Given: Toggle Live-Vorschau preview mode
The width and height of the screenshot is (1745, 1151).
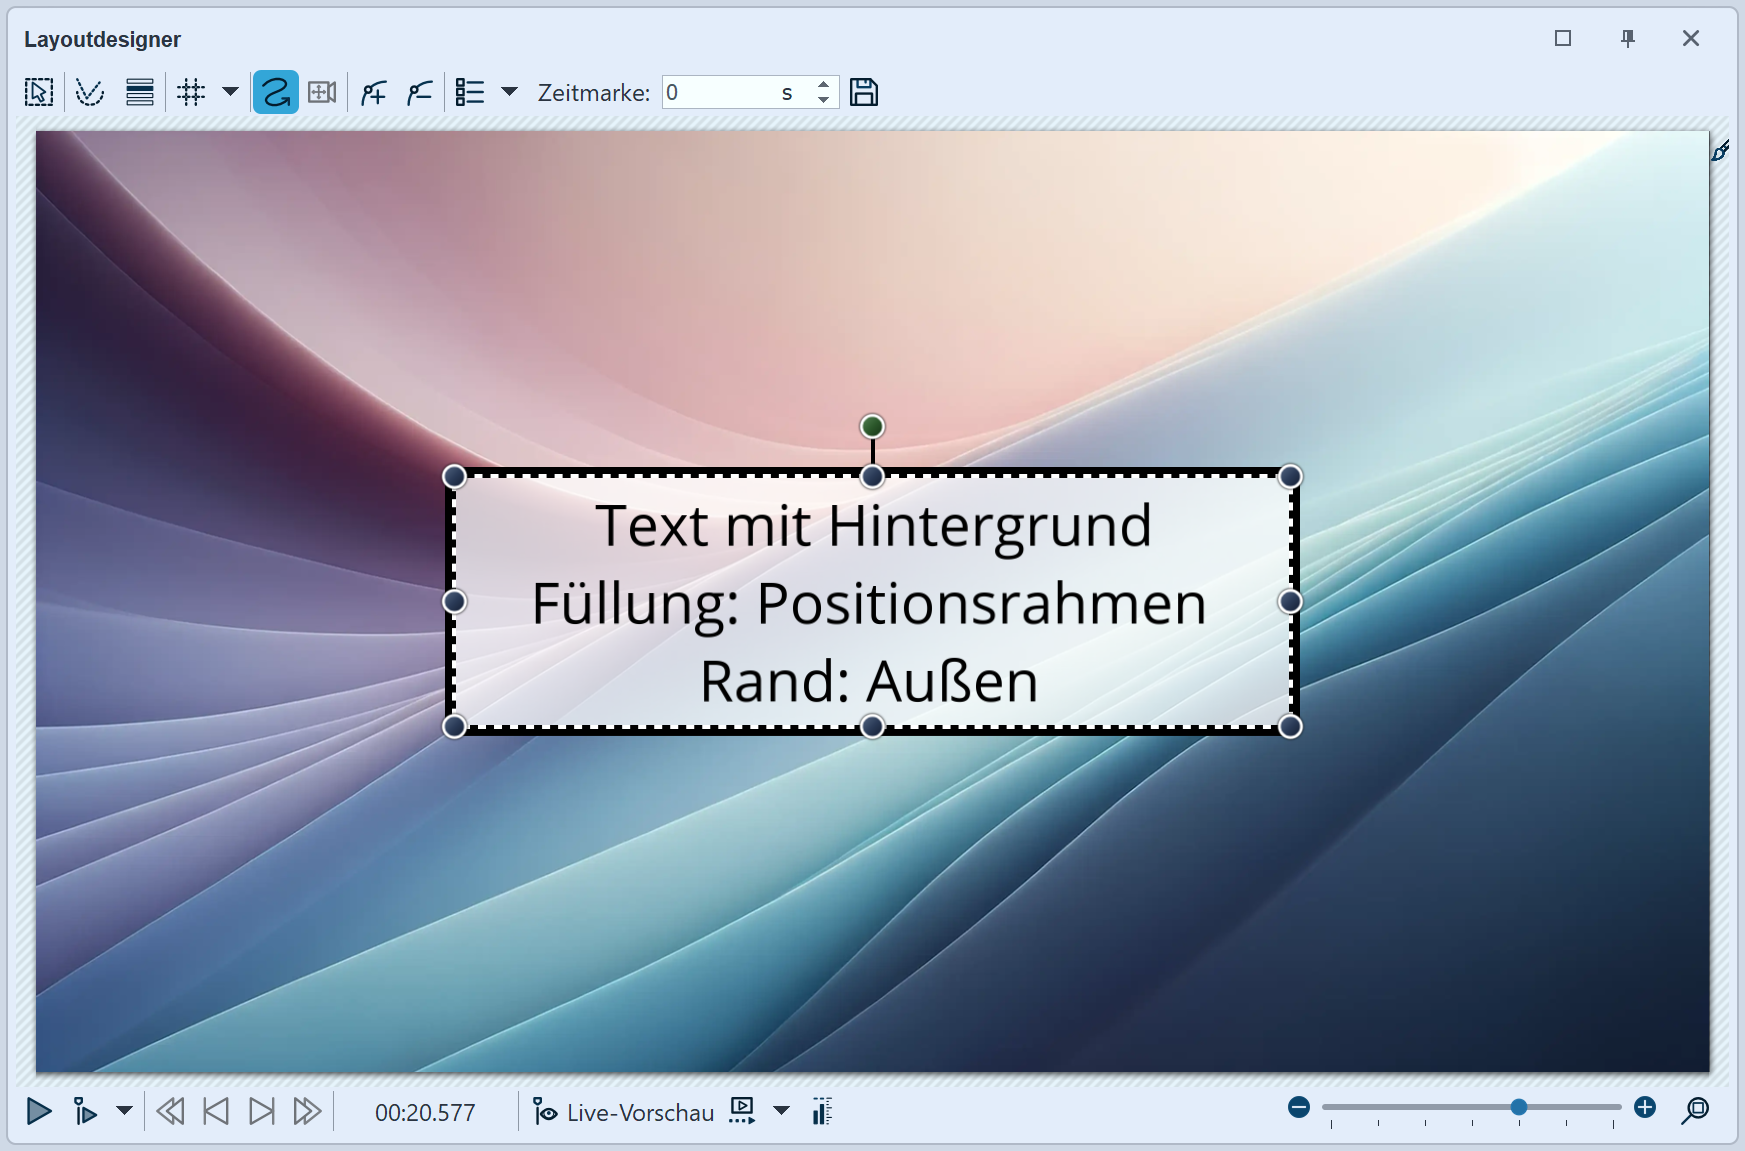Looking at the screenshot, I should pyautogui.click(x=623, y=1111).
